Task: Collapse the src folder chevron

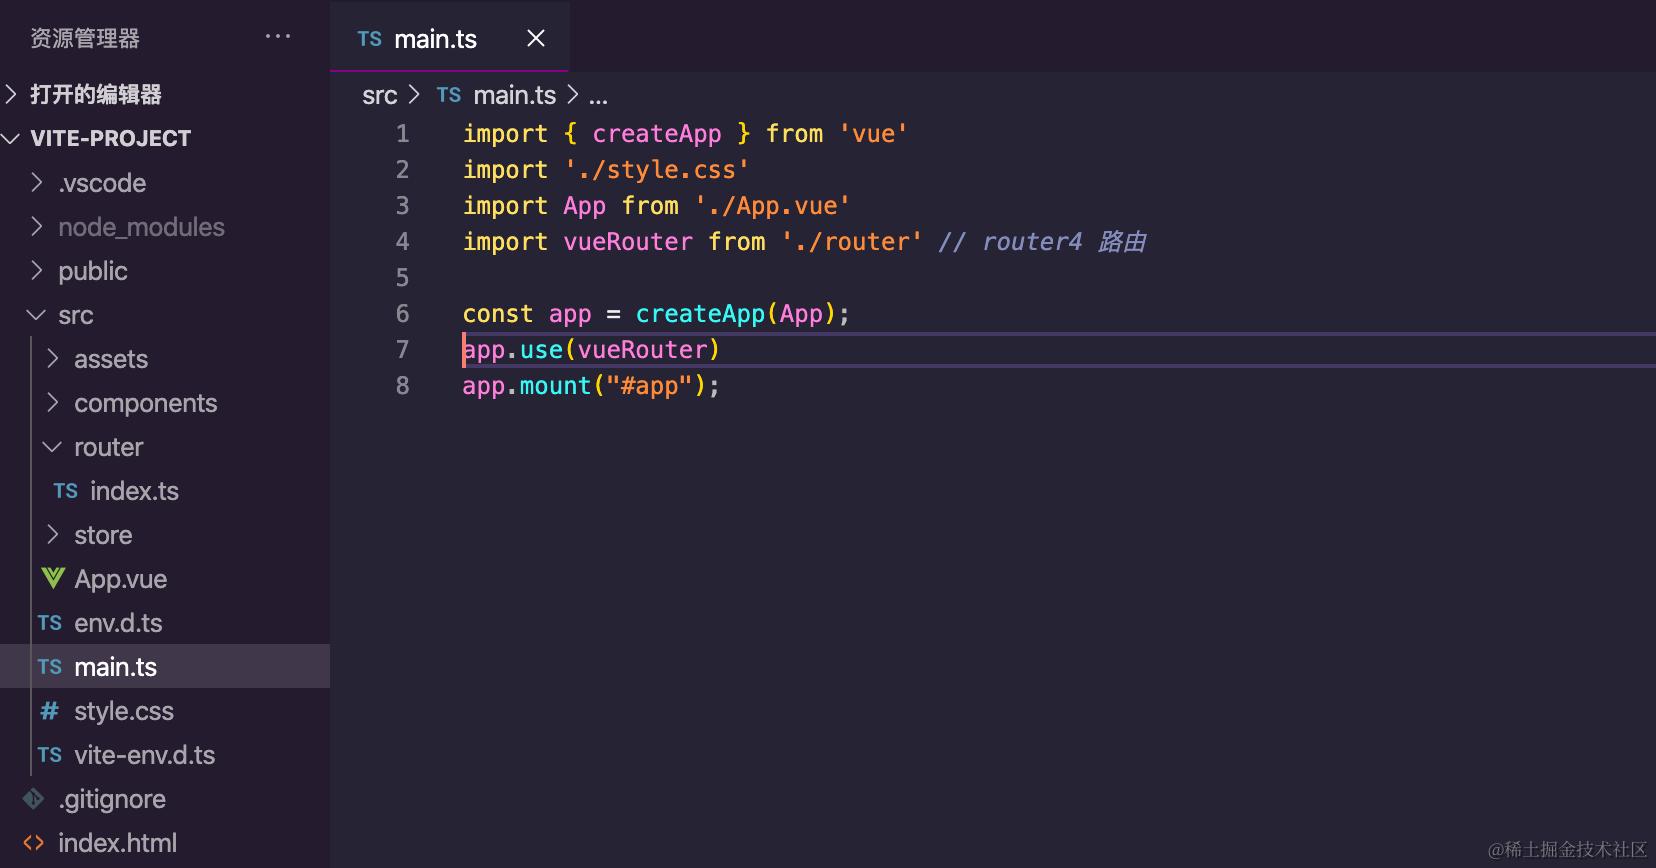Action: [x=37, y=314]
